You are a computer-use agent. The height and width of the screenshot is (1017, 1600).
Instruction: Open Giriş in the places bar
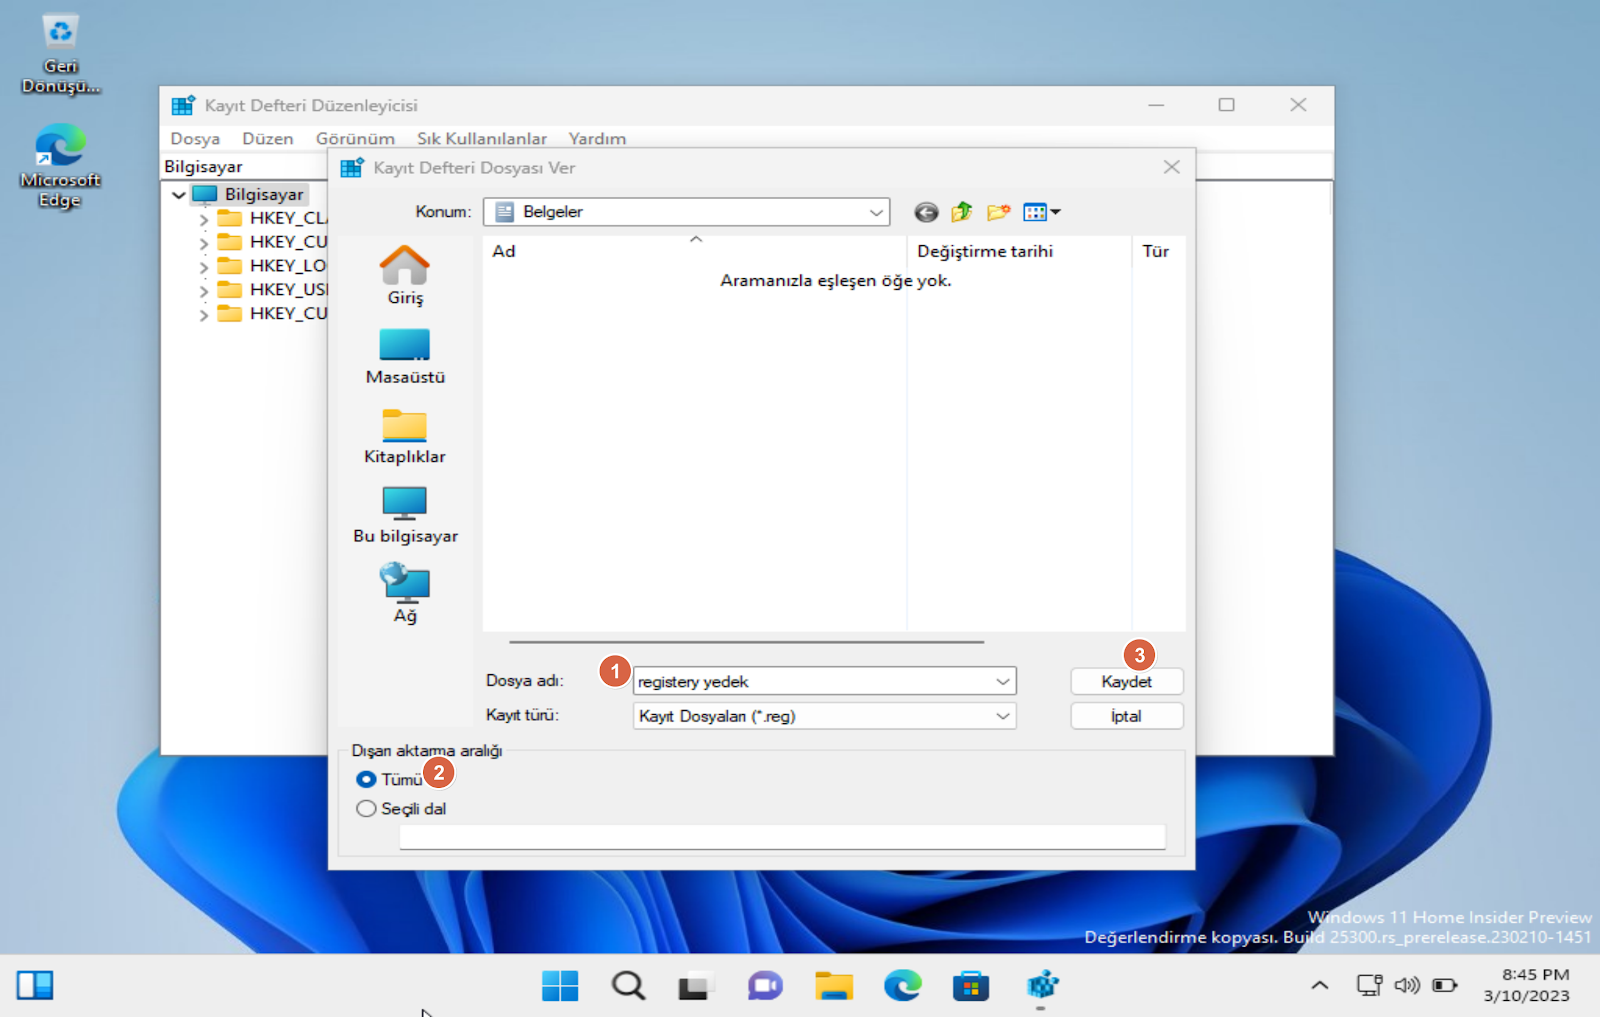click(405, 275)
